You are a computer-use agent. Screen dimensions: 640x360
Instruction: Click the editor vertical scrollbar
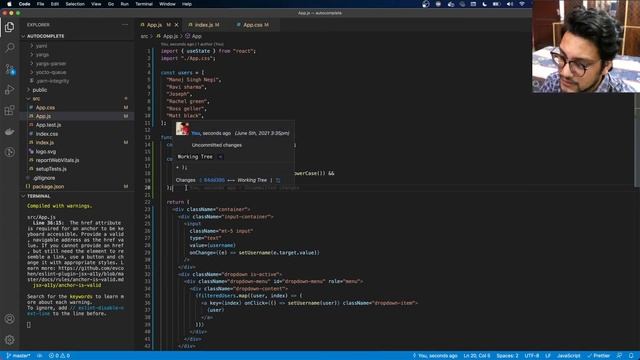(x=637, y=141)
